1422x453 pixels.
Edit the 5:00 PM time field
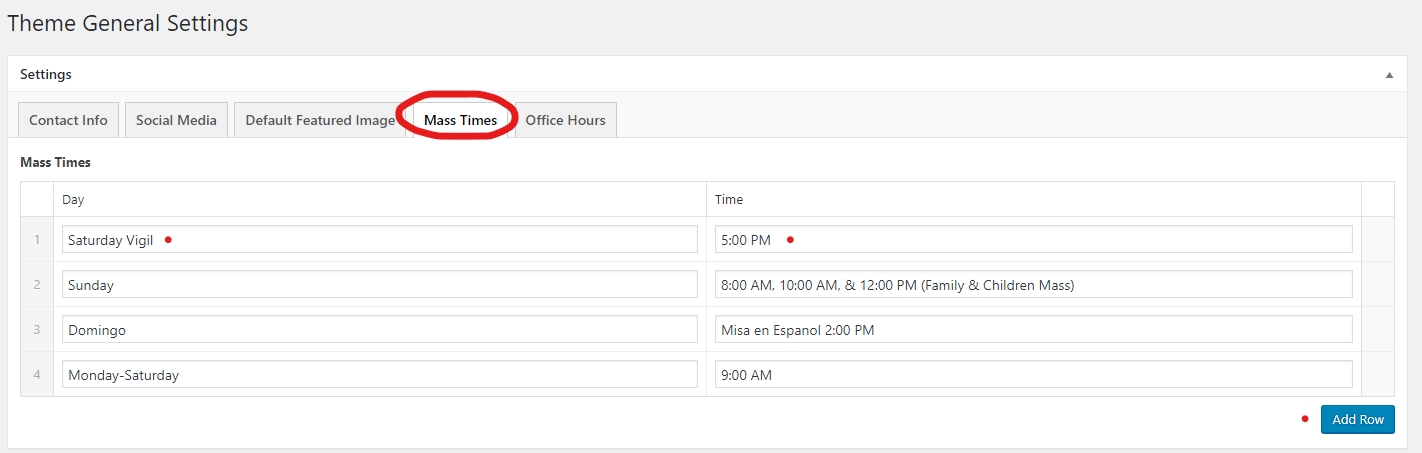pos(1033,240)
